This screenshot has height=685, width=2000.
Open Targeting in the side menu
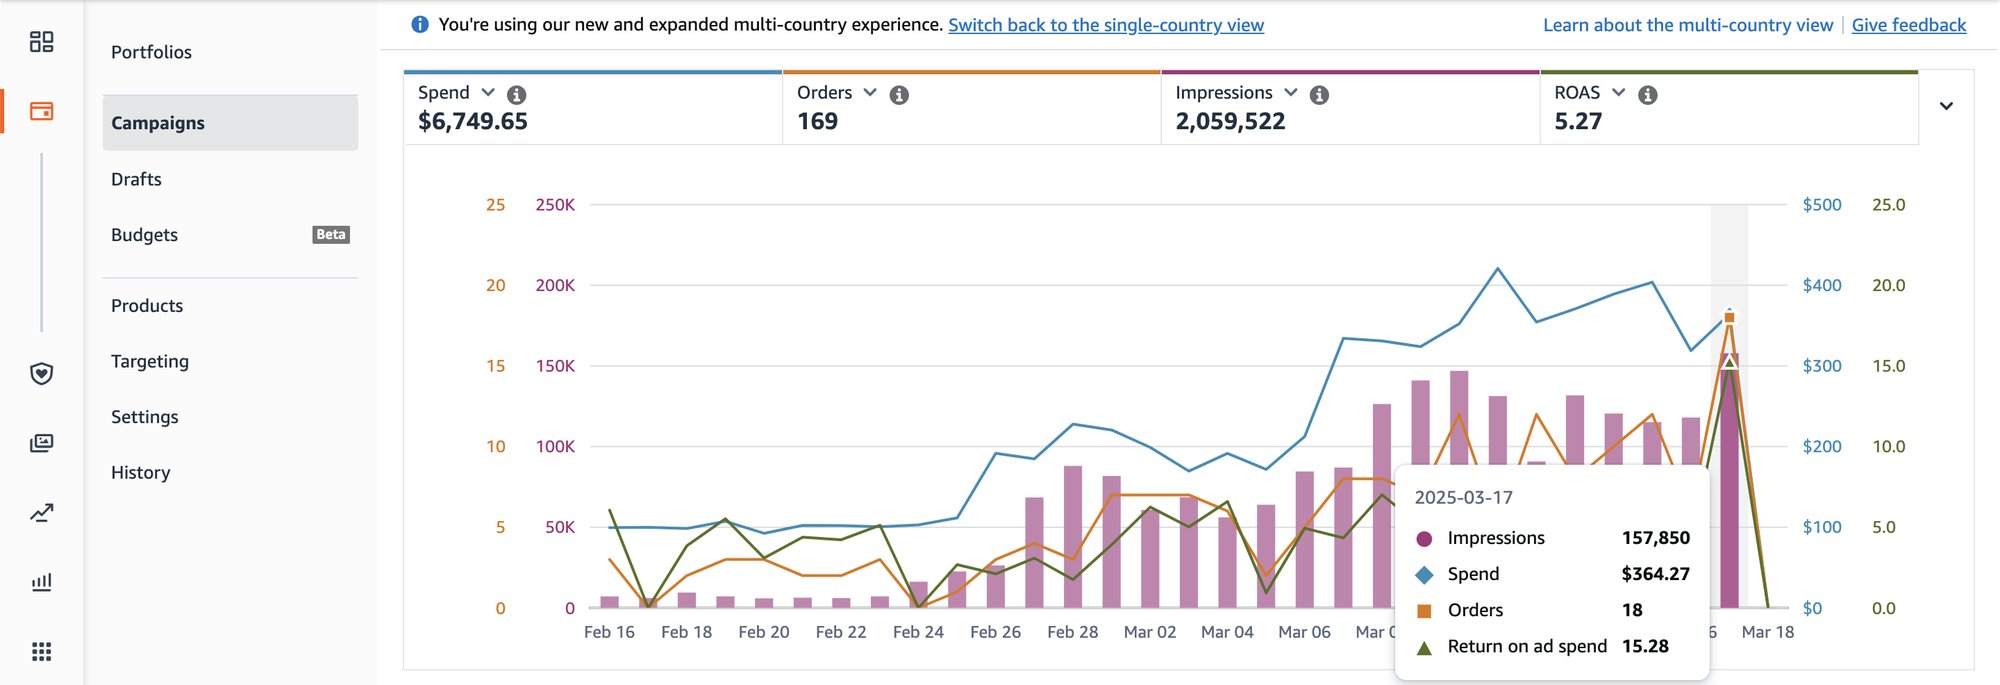click(150, 362)
